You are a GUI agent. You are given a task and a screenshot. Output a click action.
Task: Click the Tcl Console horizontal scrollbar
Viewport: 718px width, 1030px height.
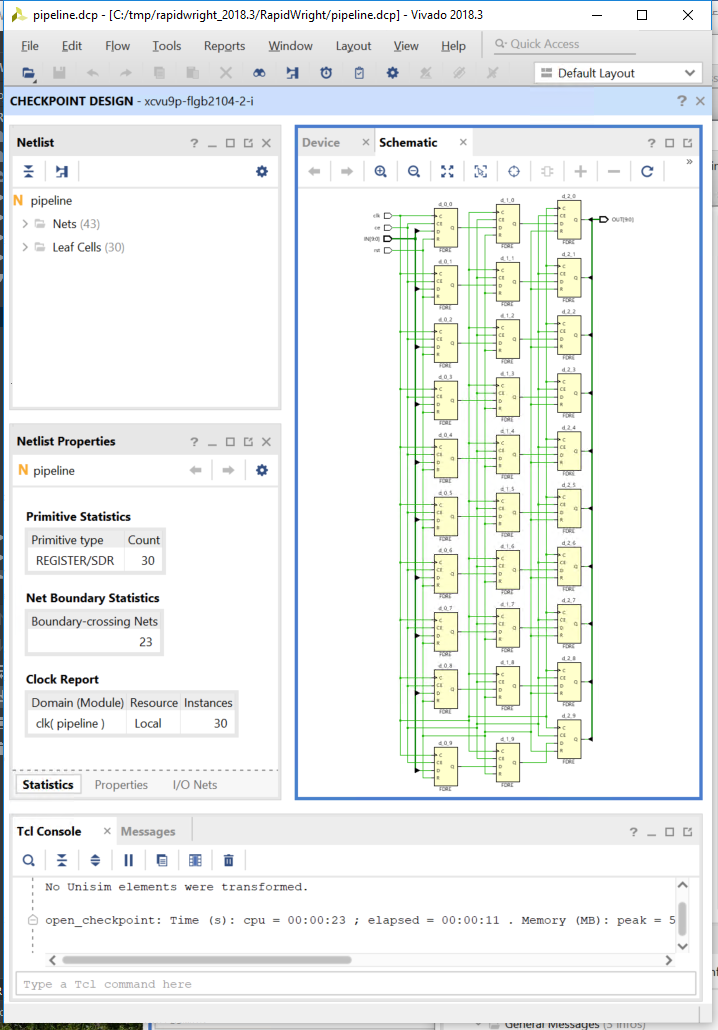pyautogui.click(x=207, y=960)
